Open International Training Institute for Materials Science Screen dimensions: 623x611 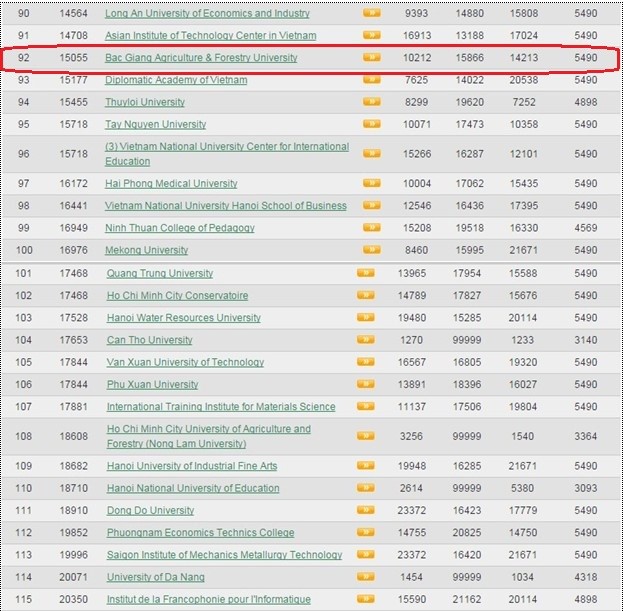coord(221,407)
